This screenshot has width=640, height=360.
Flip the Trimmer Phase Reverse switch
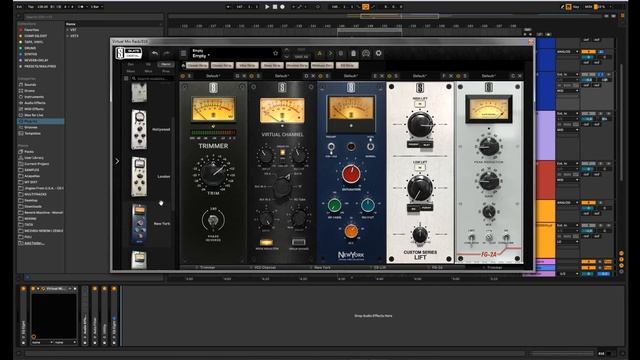[x=213, y=221]
